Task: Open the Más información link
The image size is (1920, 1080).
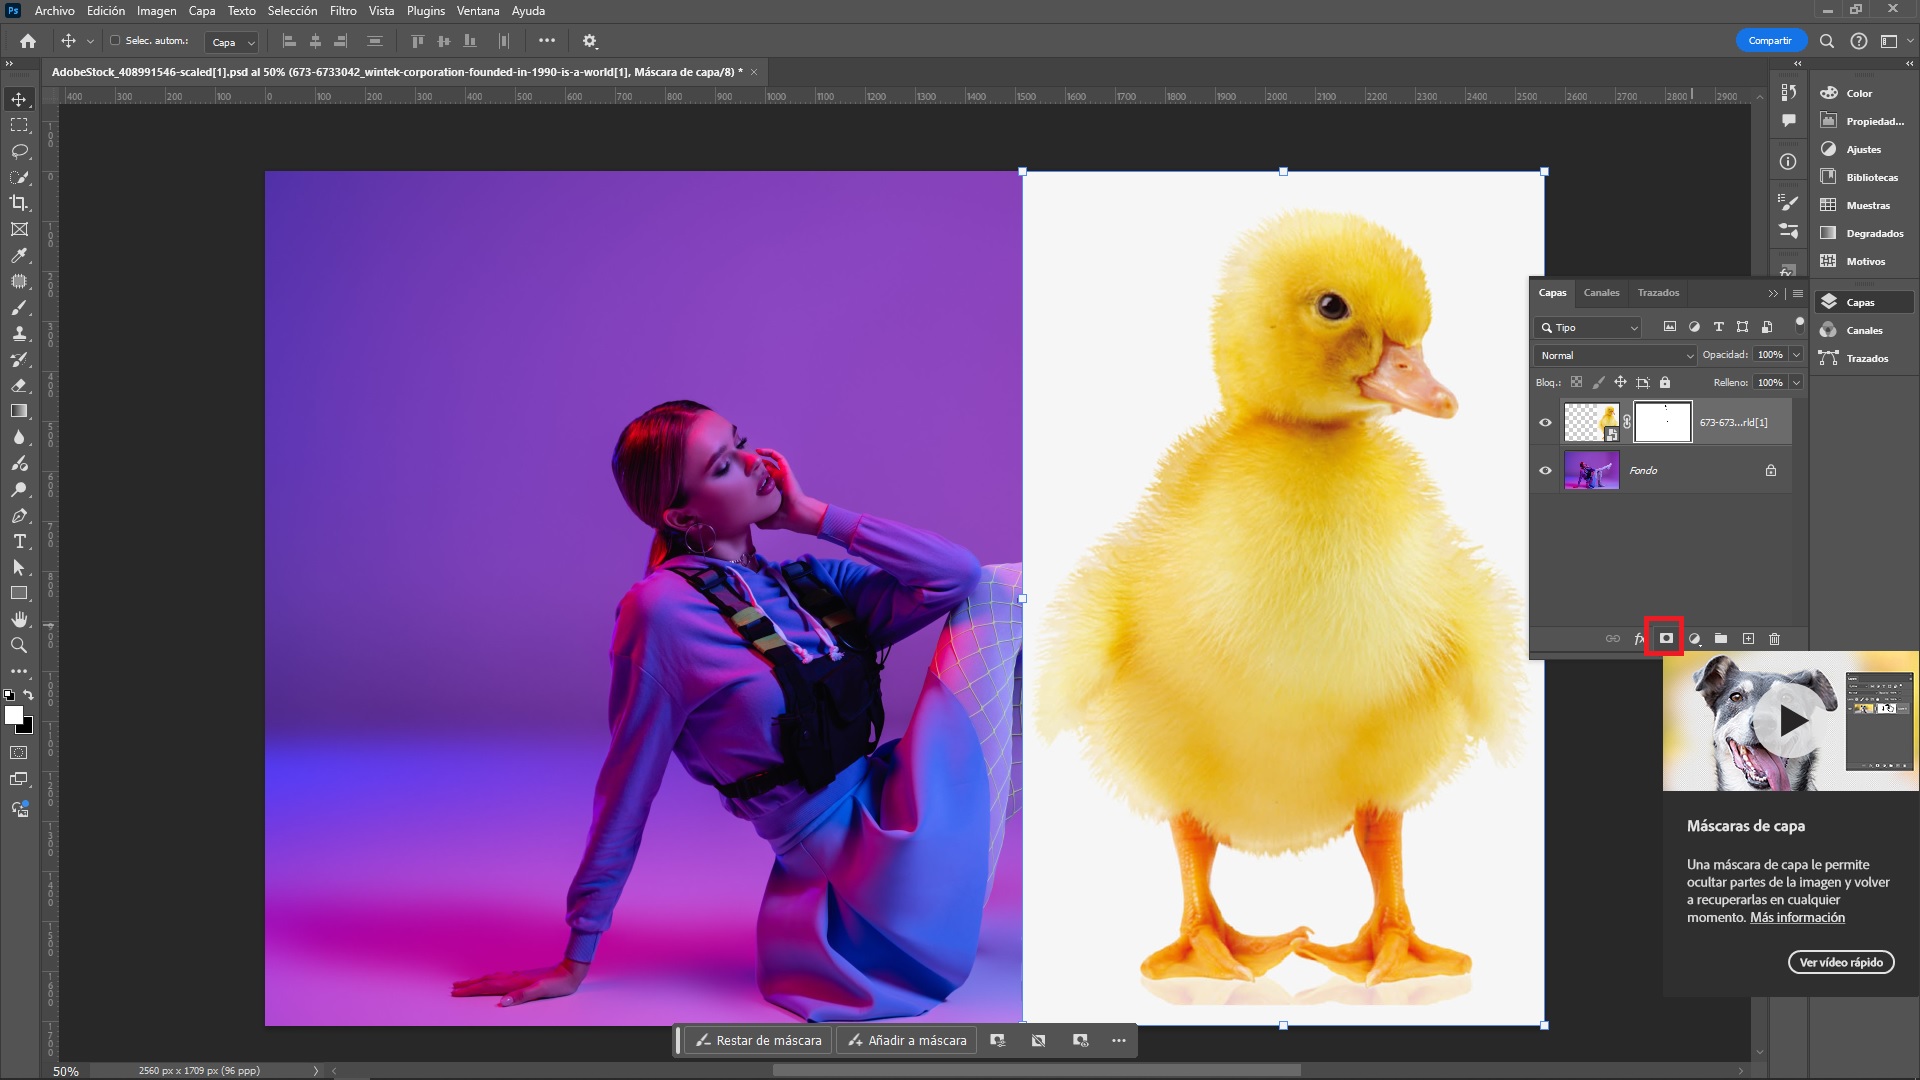Action: [x=1797, y=917]
